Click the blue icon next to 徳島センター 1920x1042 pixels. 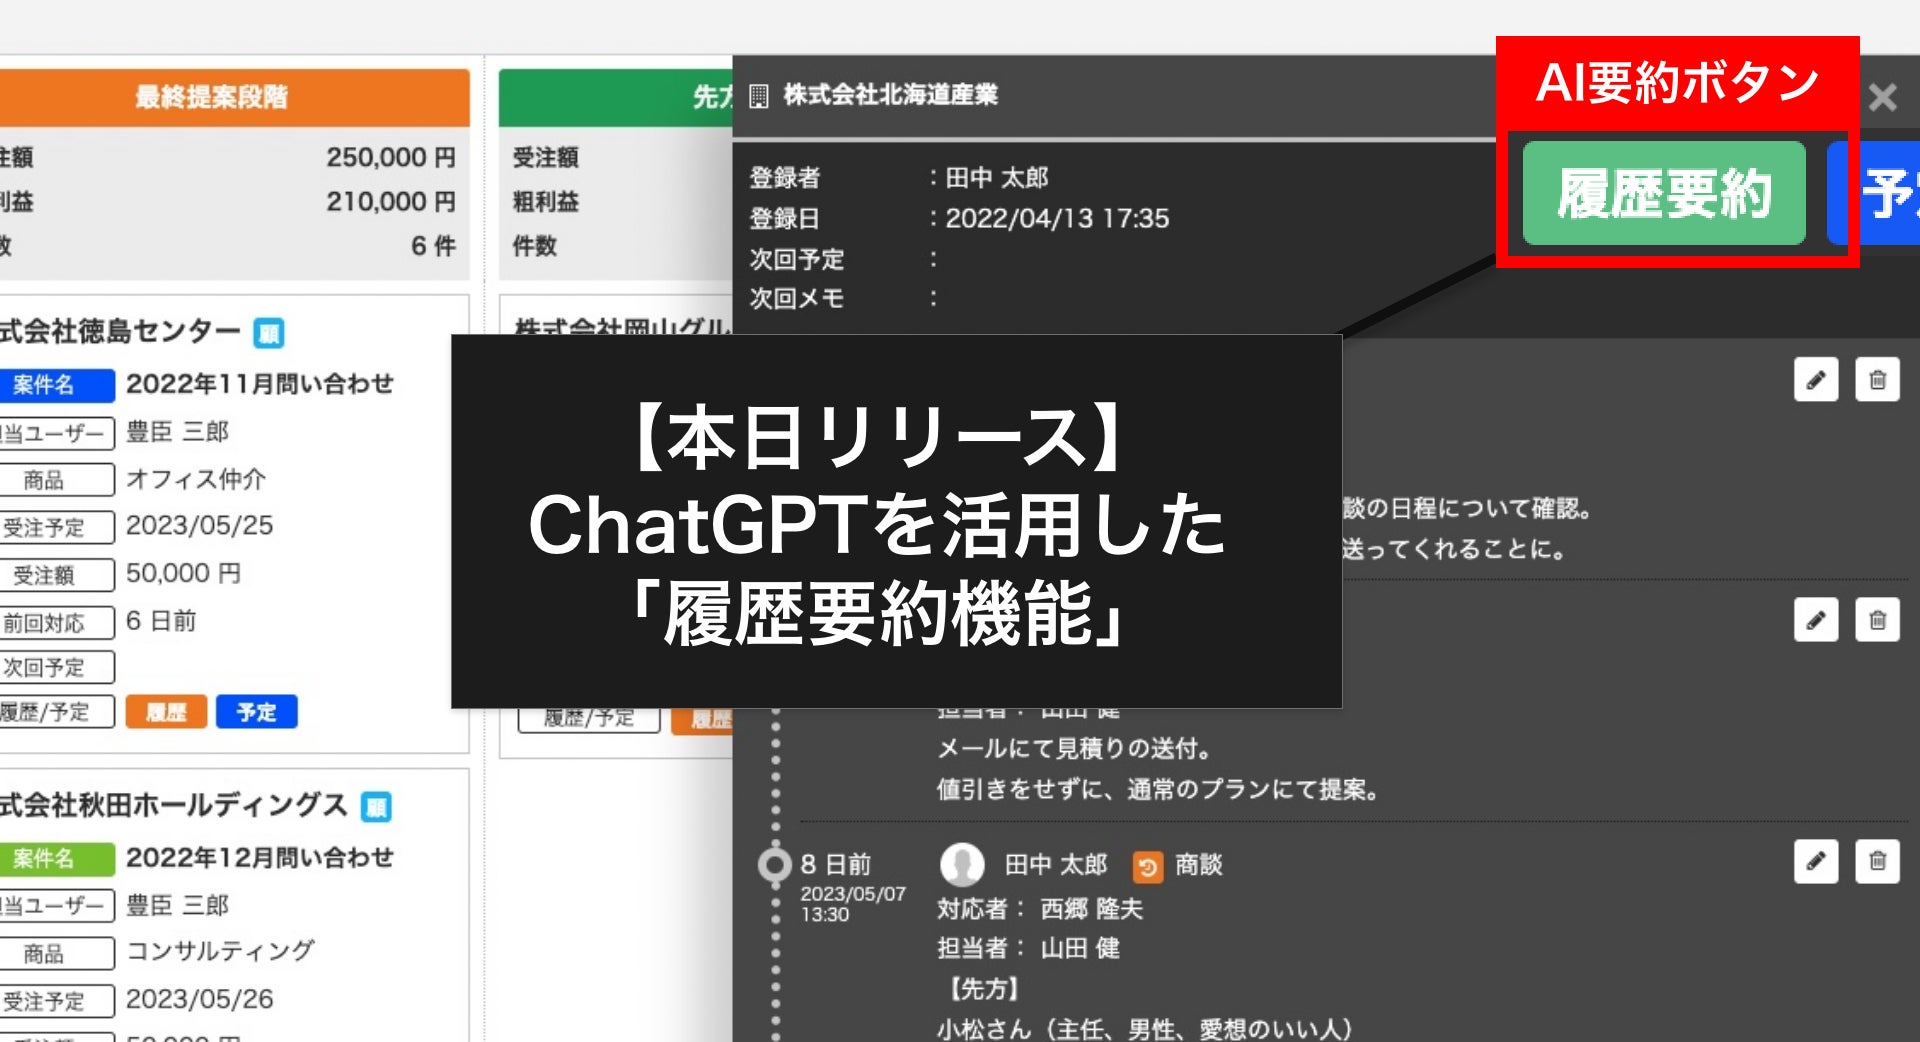(268, 332)
